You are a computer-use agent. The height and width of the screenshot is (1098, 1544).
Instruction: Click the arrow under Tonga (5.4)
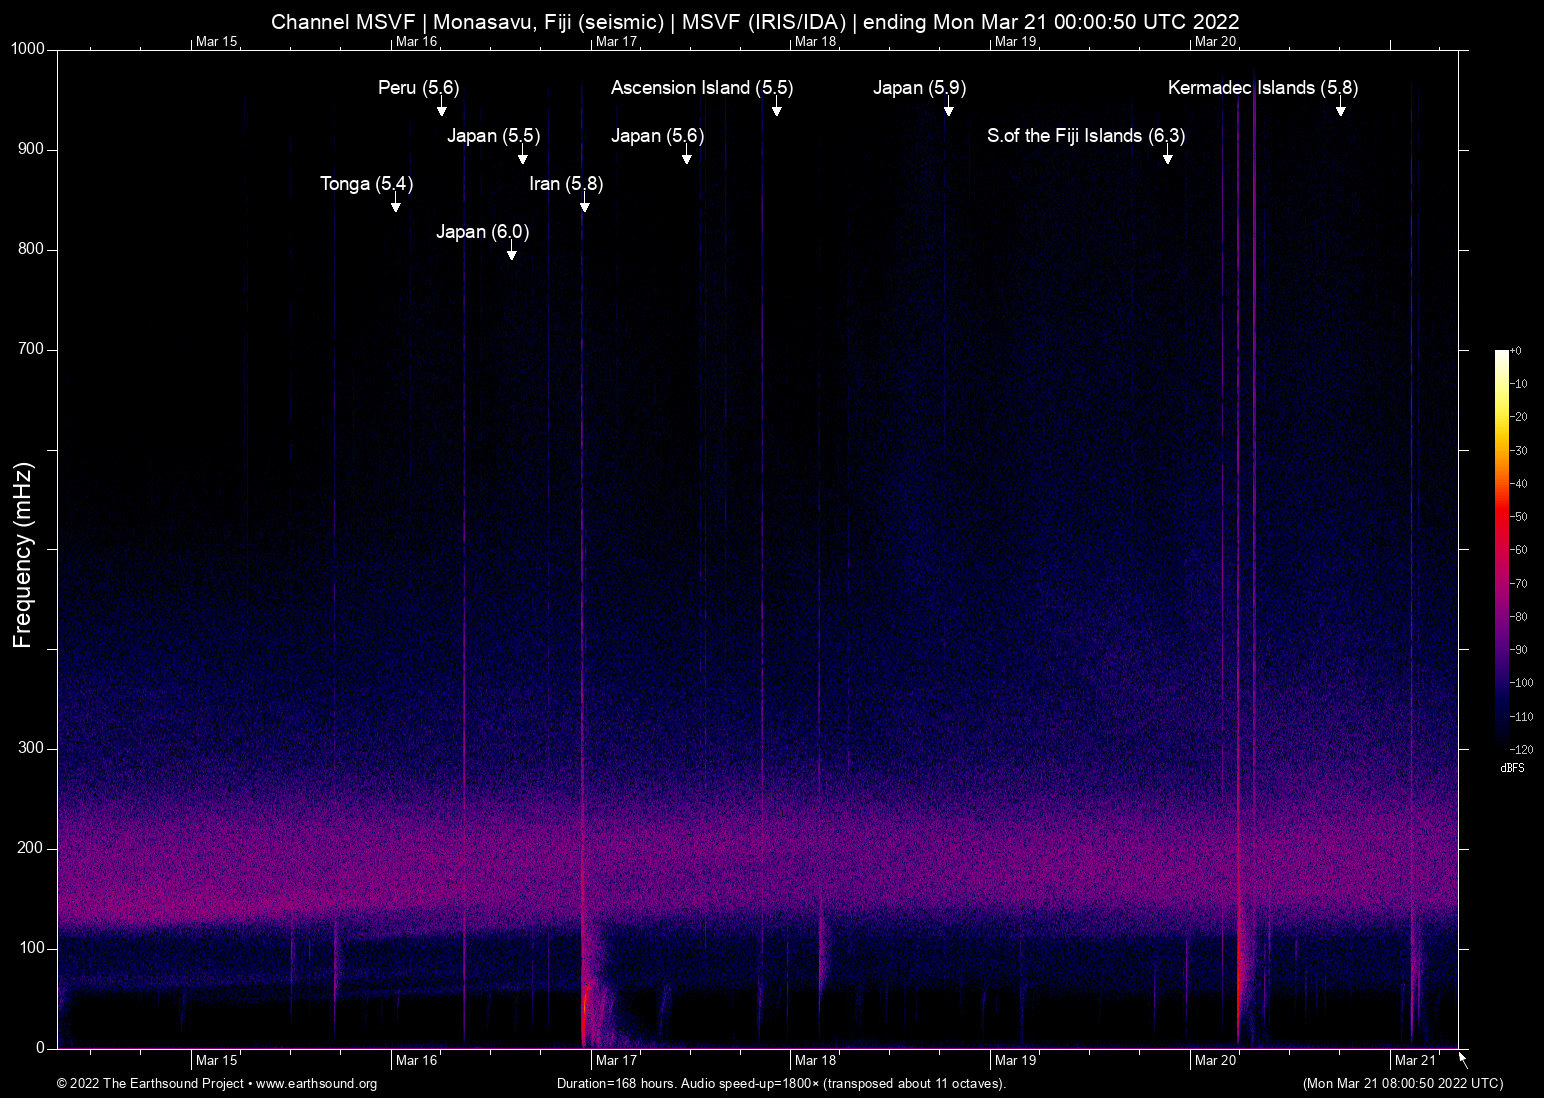[x=396, y=204]
